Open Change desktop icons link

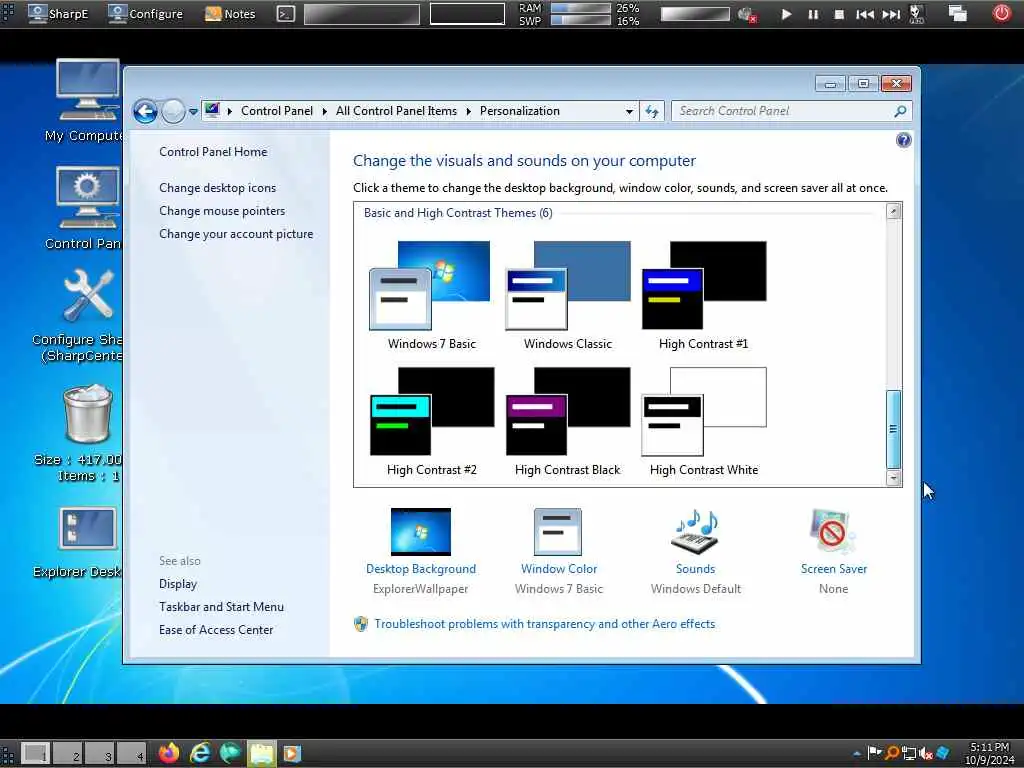coord(217,187)
